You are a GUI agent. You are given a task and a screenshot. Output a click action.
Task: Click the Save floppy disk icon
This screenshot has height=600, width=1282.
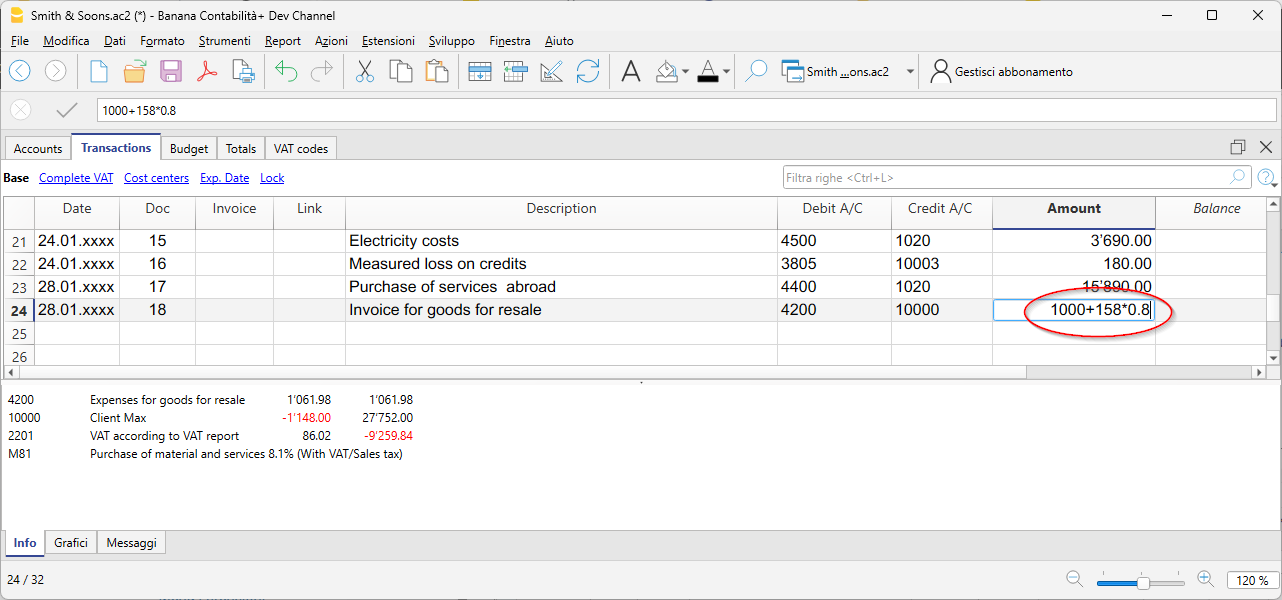171,71
